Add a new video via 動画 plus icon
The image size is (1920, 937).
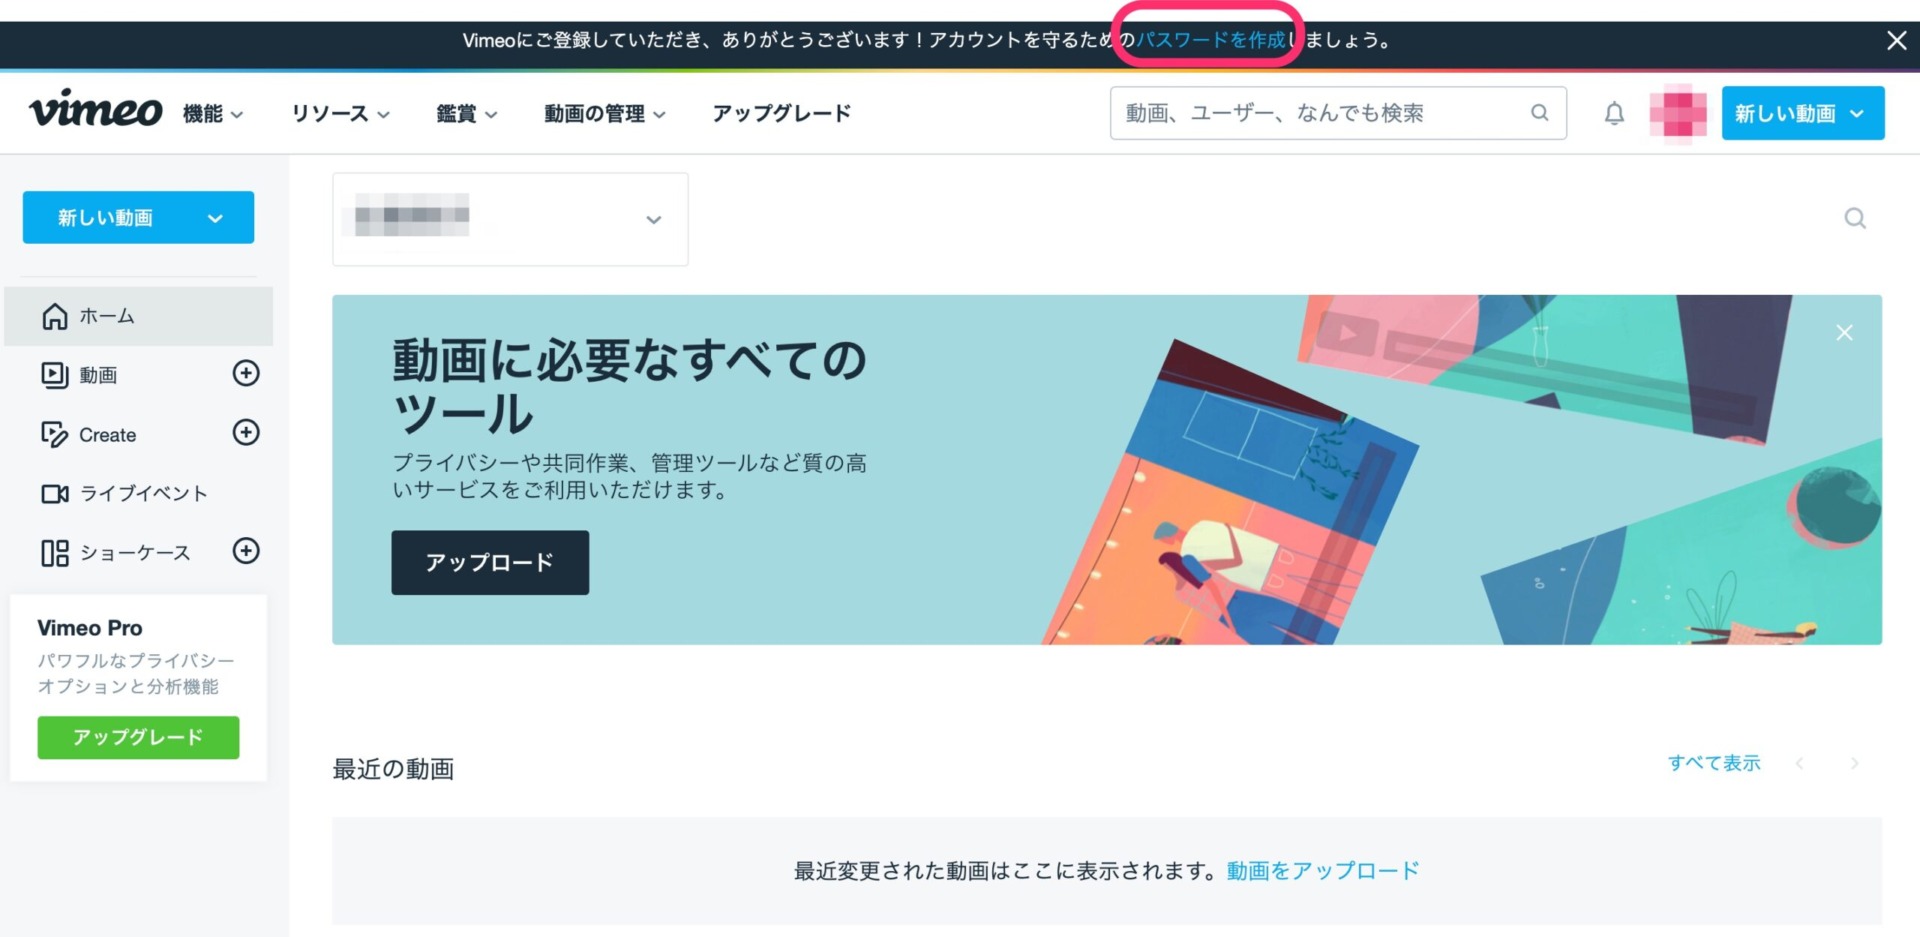click(x=246, y=373)
